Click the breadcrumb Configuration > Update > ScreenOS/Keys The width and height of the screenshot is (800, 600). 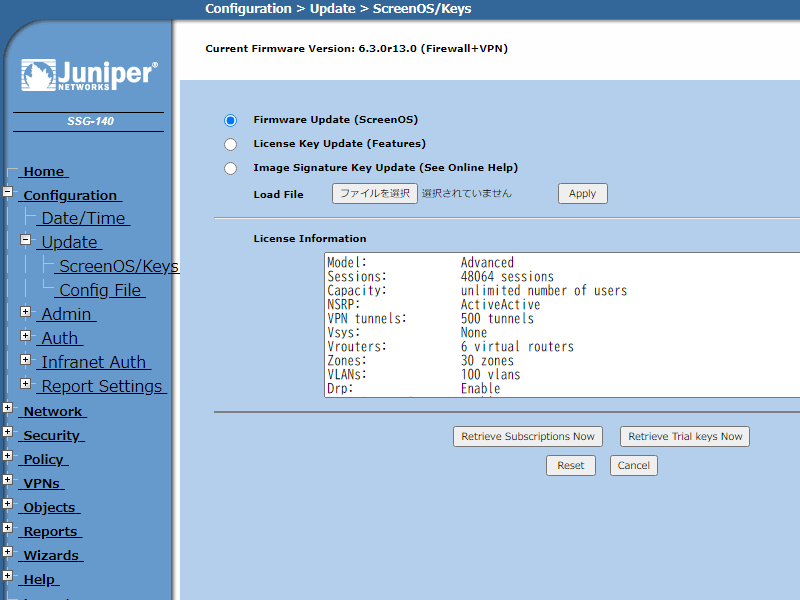click(x=338, y=9)
